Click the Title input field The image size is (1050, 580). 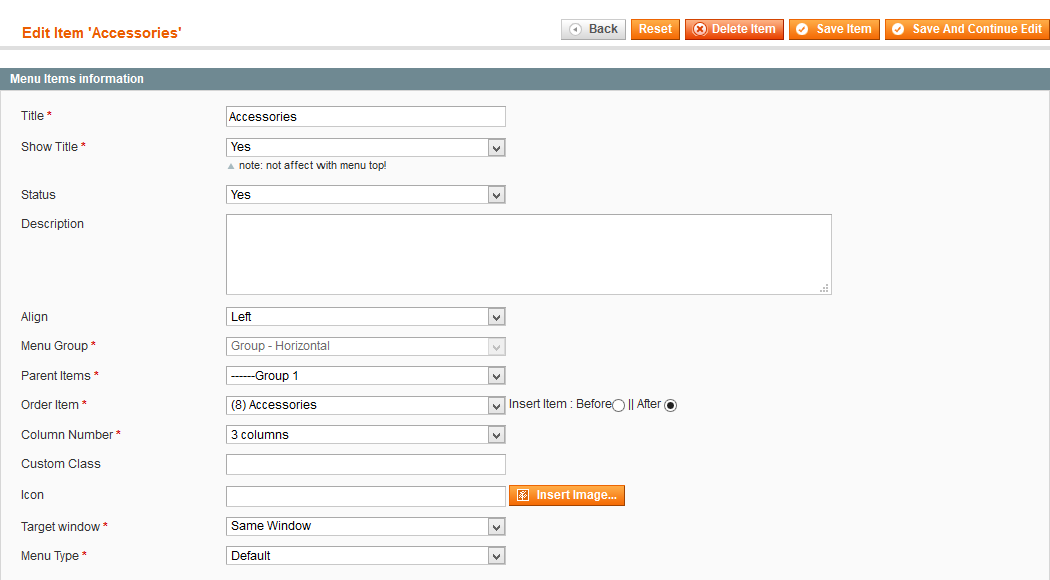366,117
